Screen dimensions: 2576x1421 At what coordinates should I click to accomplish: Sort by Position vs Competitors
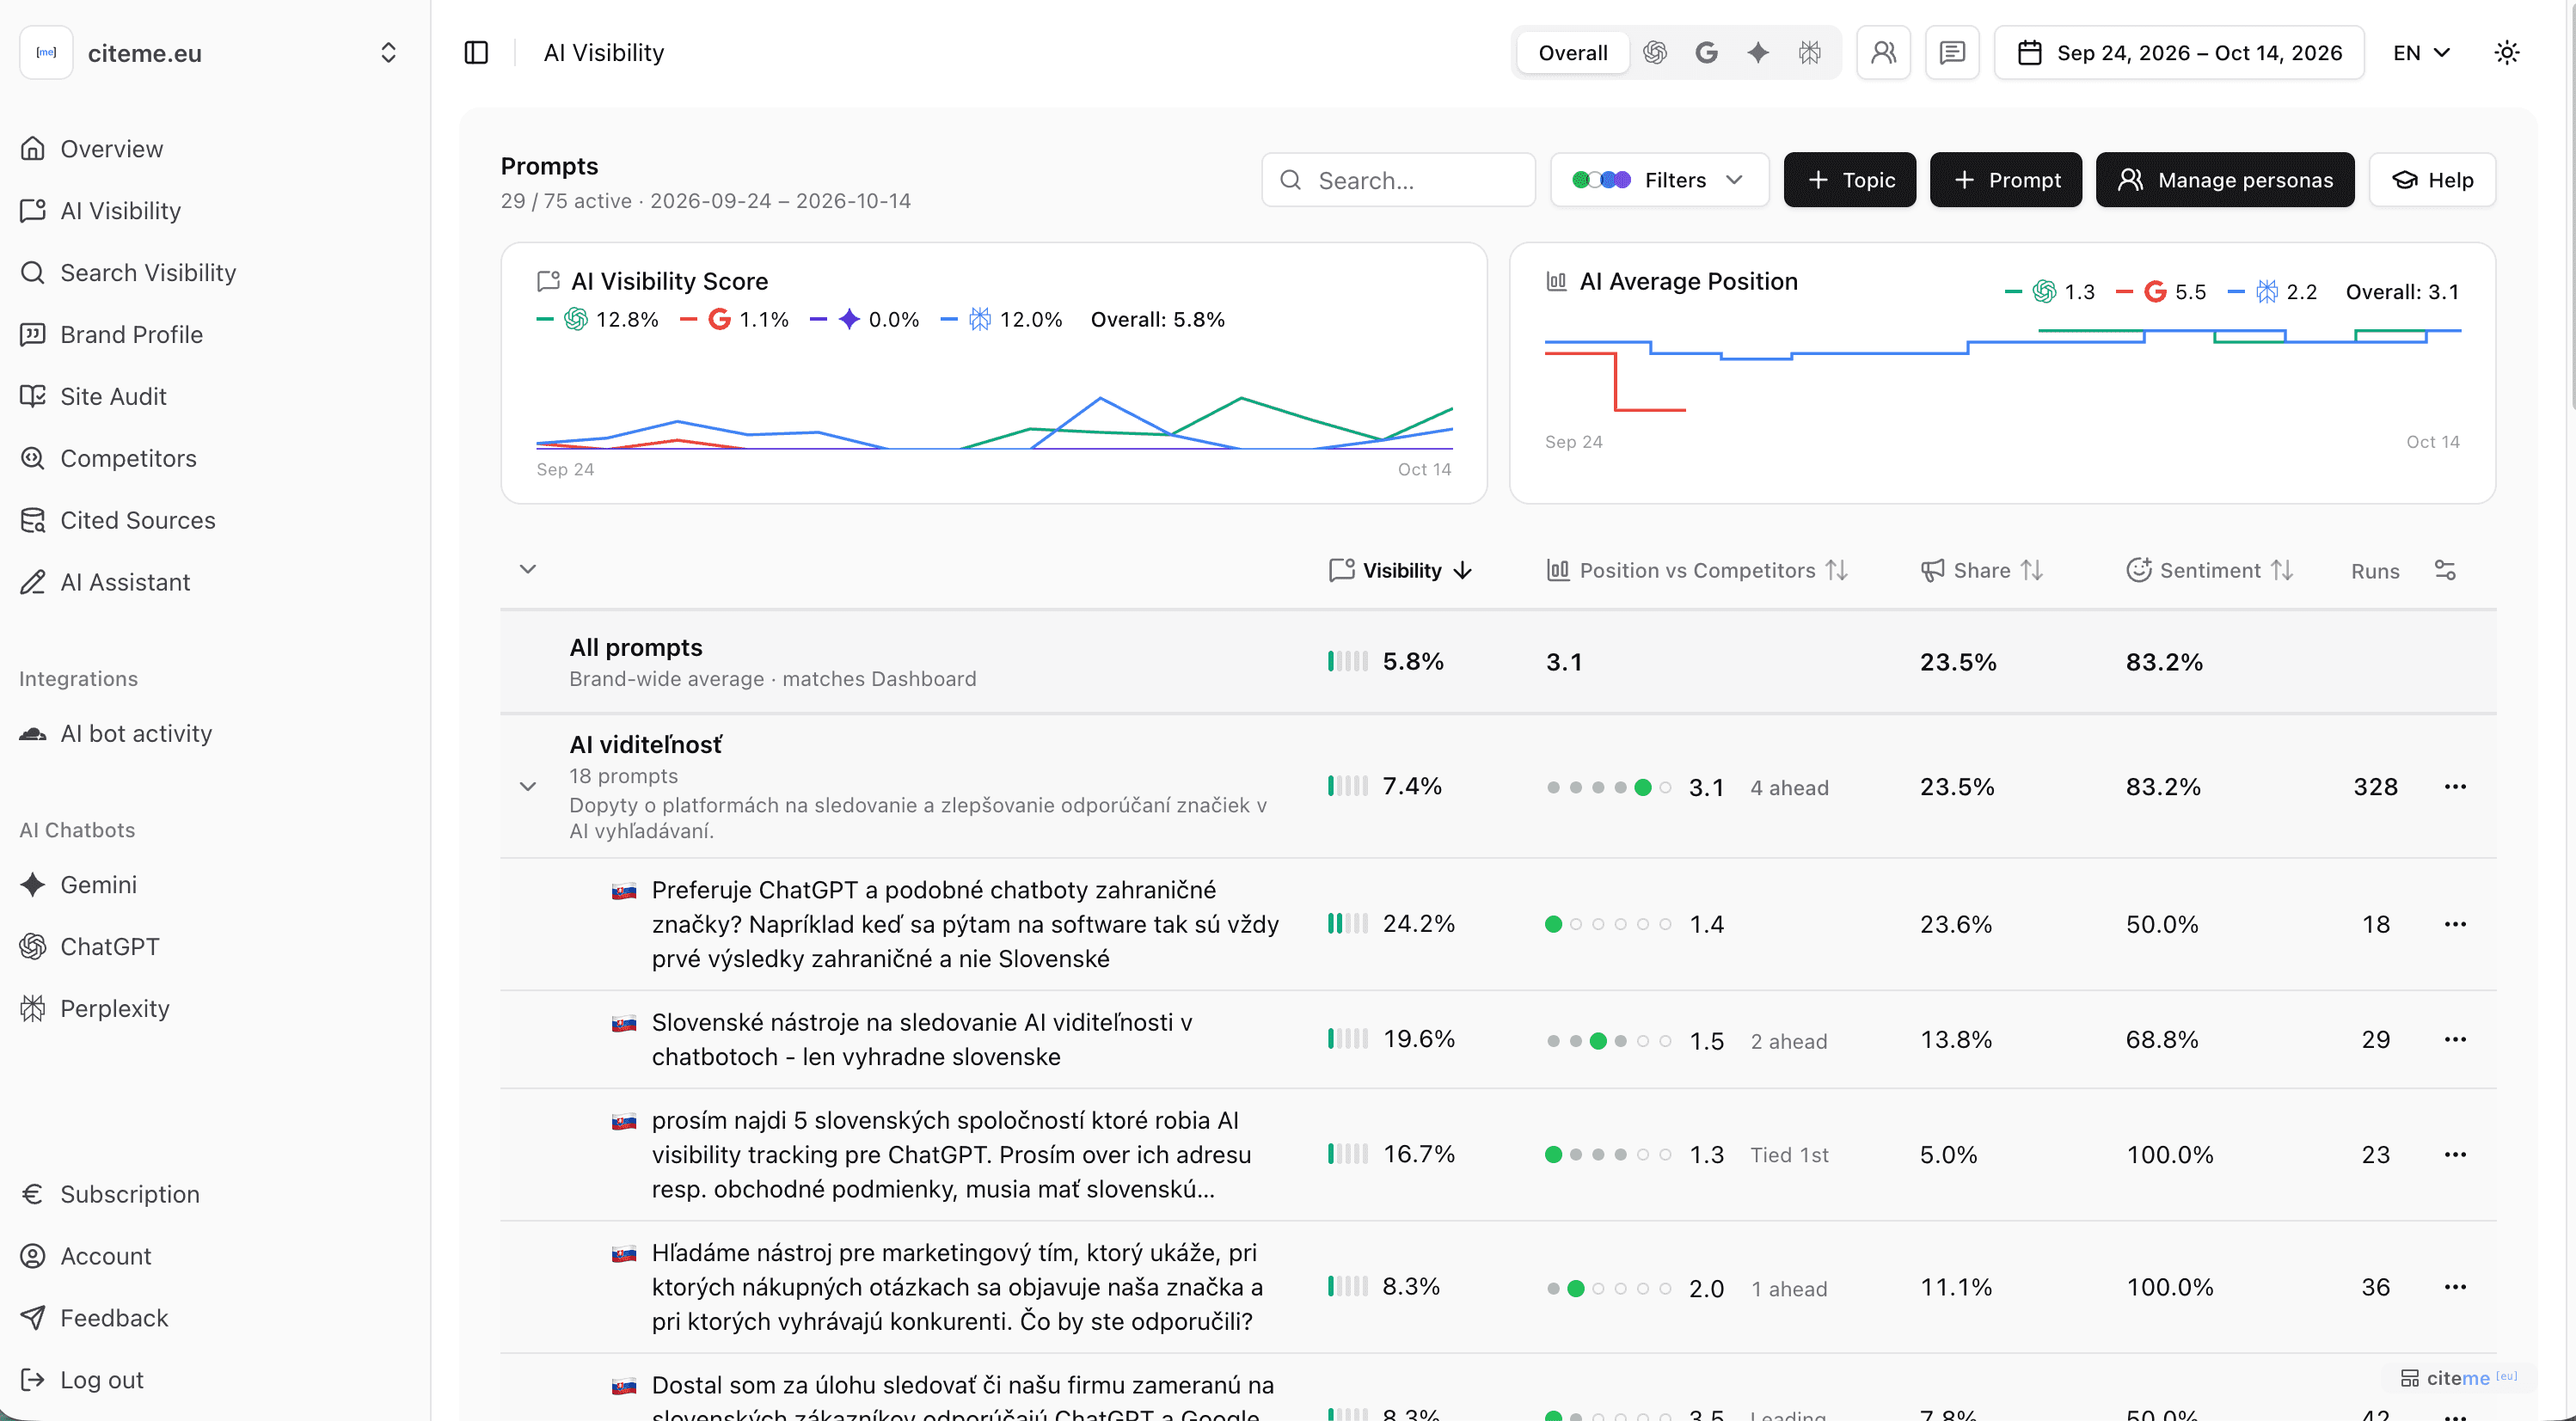coord(1697,570)
